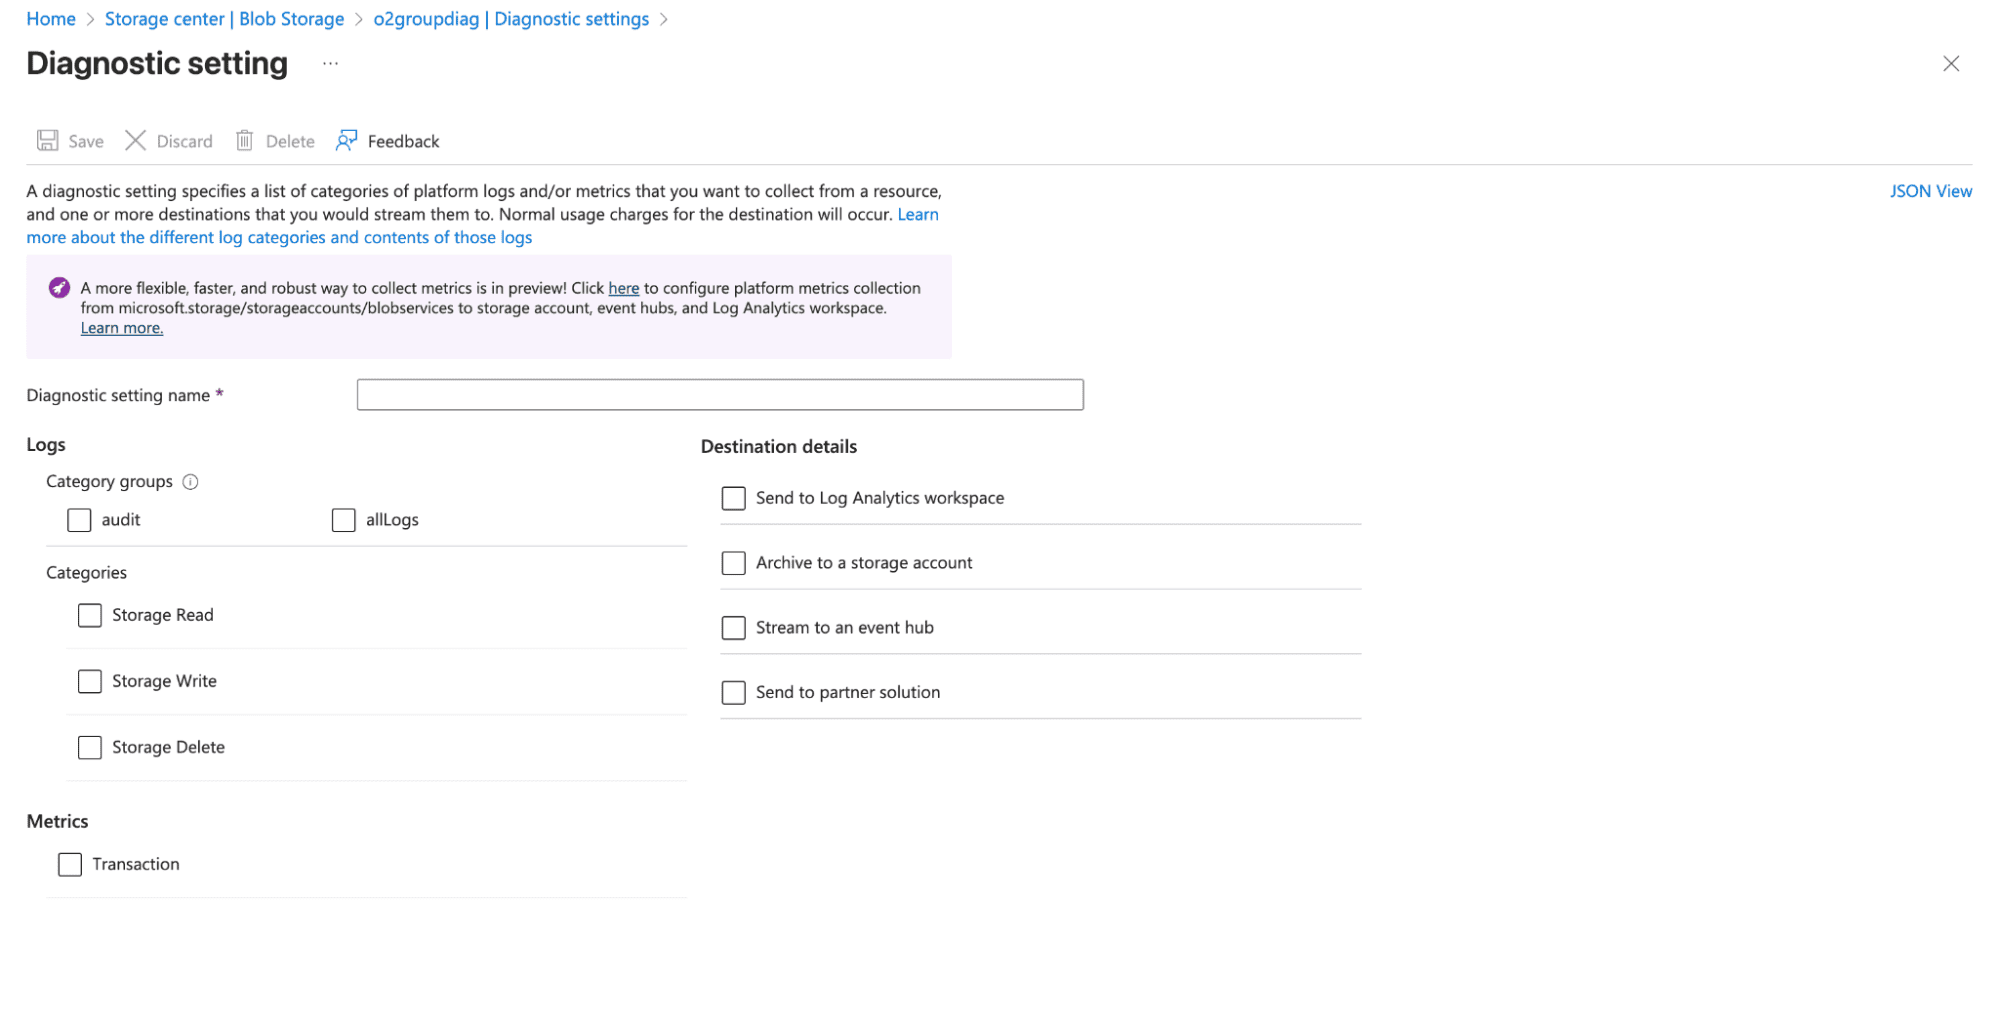Open the ellipsis menu beside Diagnostic setting title

point(330,62)
